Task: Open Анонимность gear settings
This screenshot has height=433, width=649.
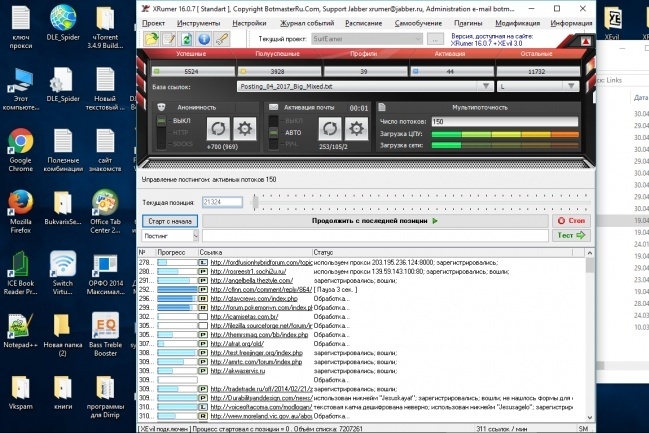Action: click(245, 129)
